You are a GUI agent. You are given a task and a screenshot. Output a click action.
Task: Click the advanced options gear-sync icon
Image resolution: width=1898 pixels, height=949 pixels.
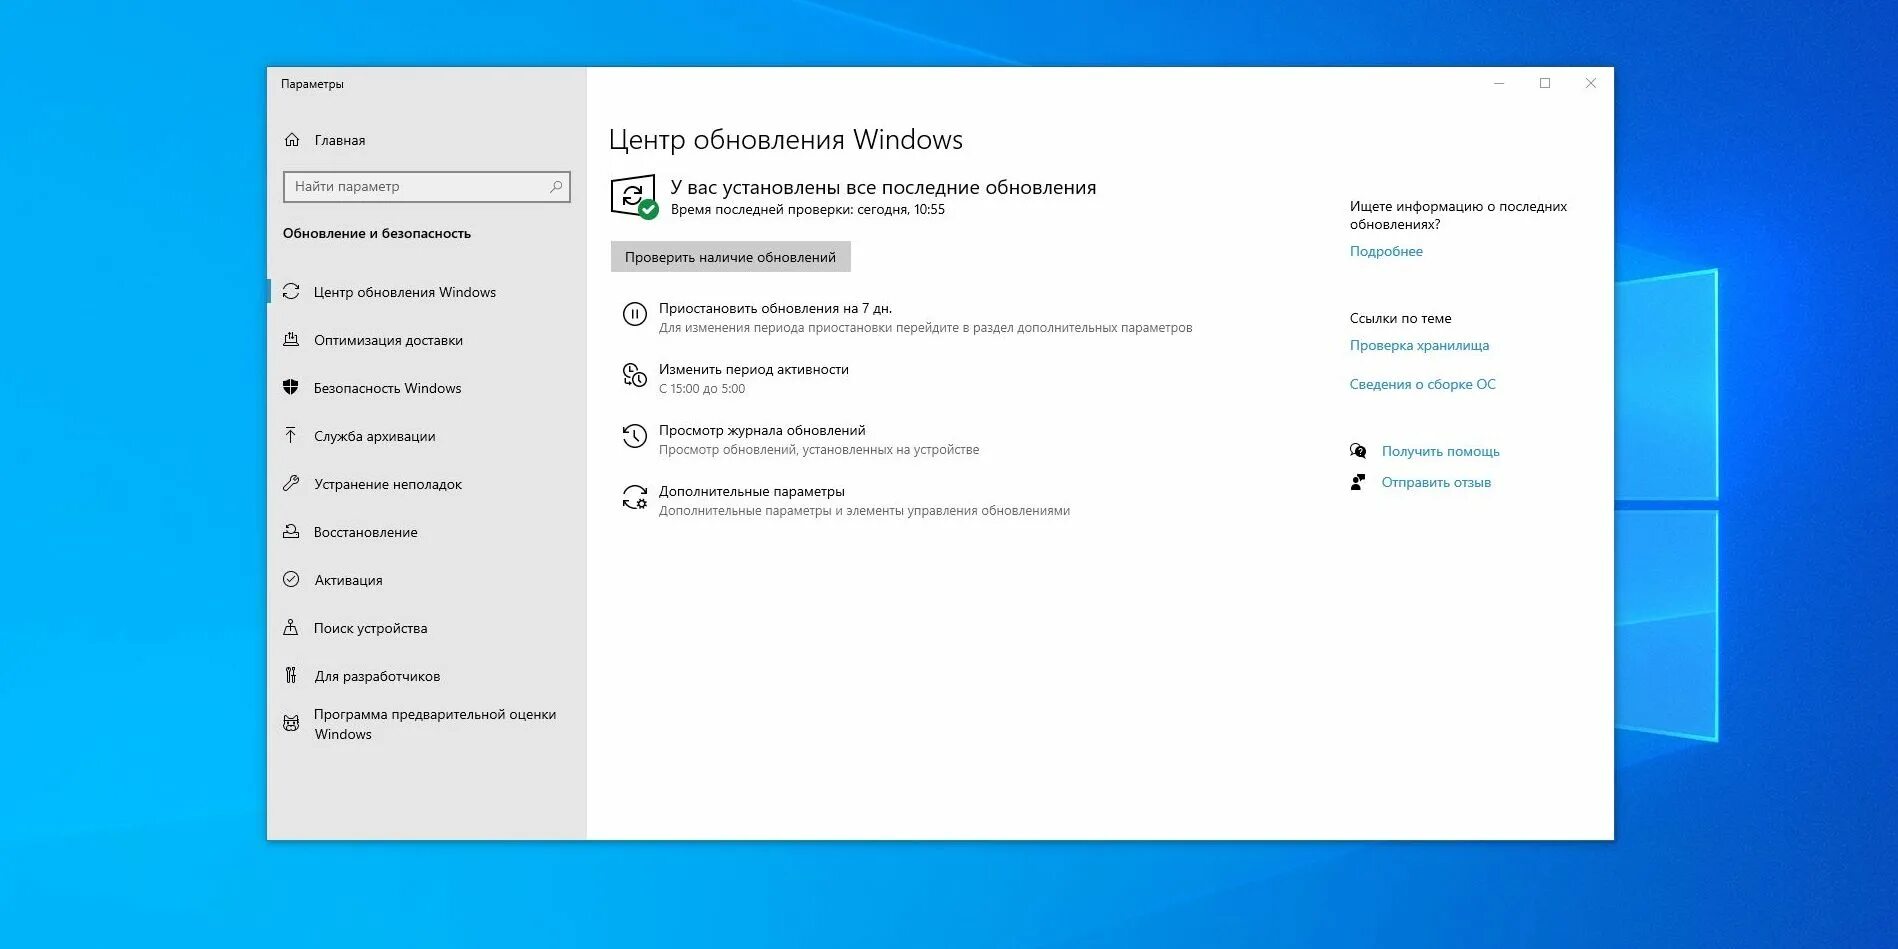[x=635, y=498]
